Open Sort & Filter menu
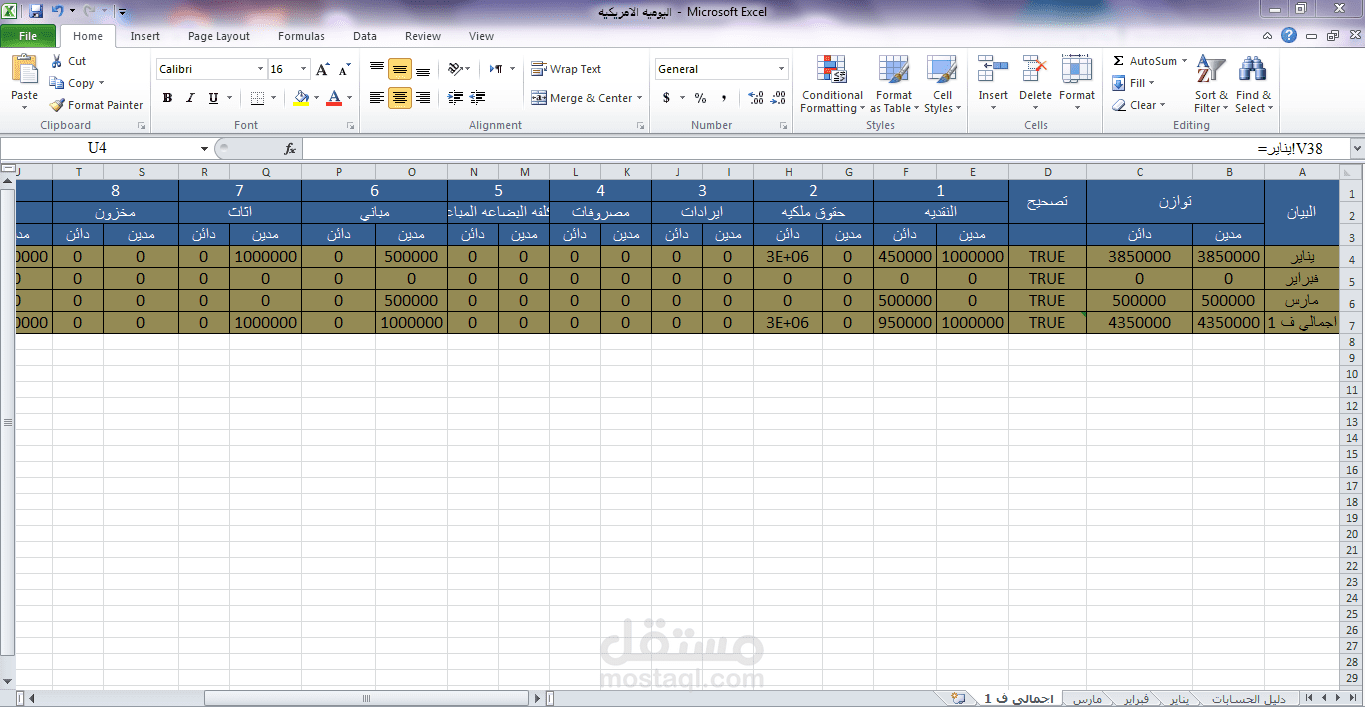1365x707 pixels. tap(1211, 85)
